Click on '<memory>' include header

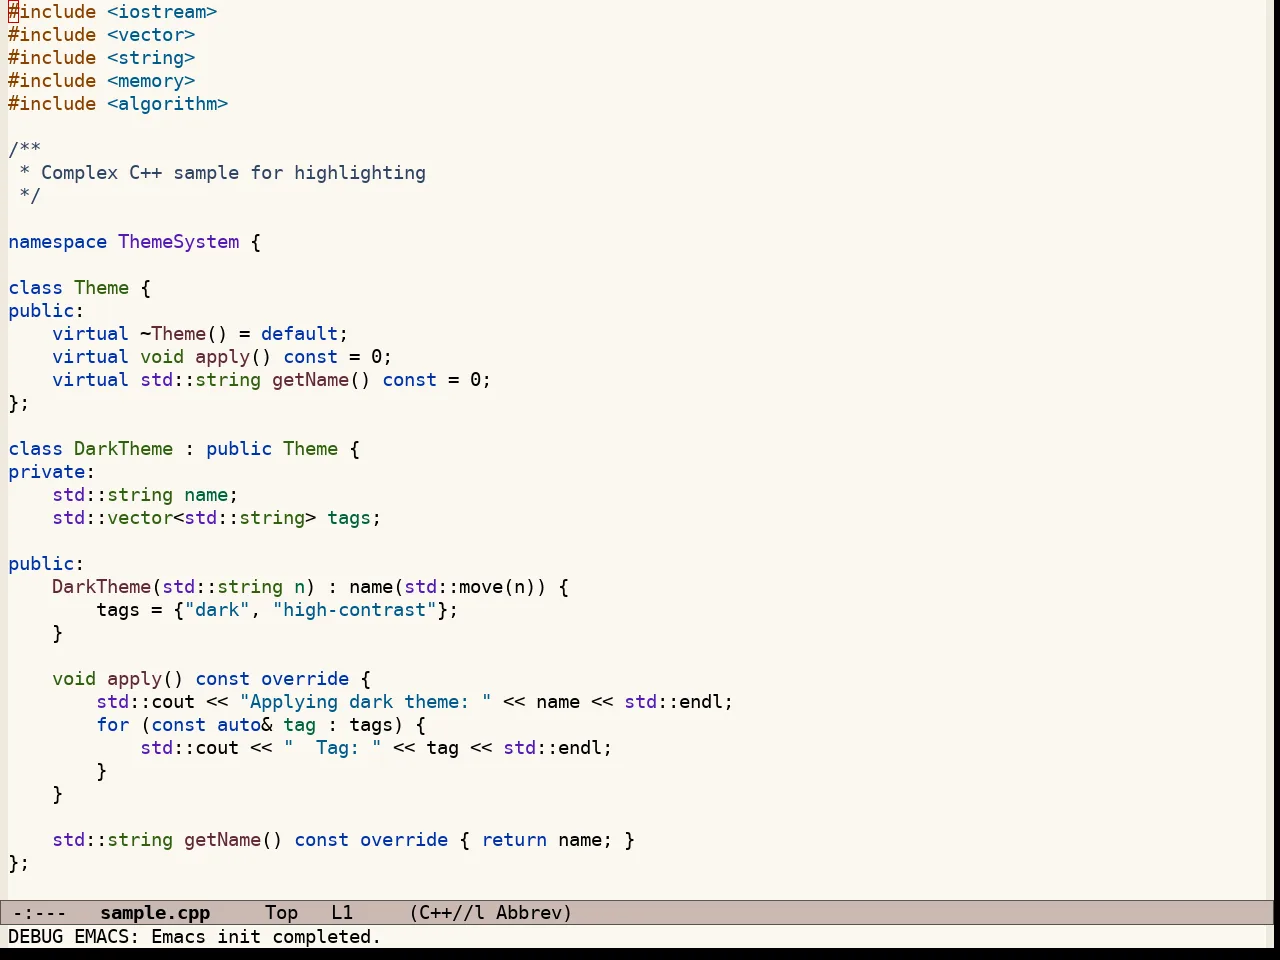click(x=151, y=81)
